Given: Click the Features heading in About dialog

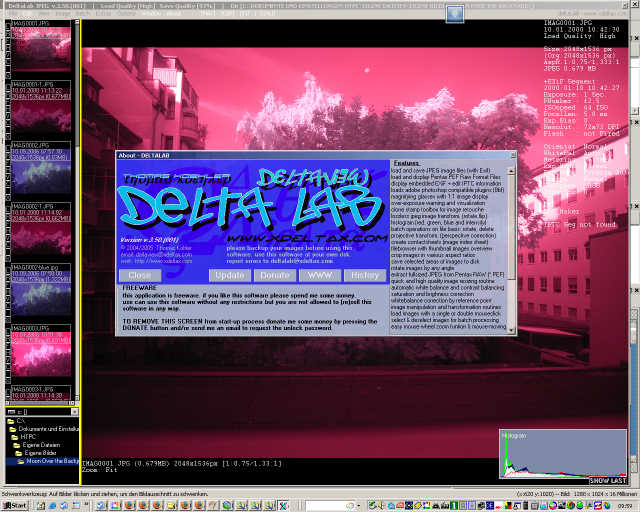Looking at the screenshot, I should 407,163.
